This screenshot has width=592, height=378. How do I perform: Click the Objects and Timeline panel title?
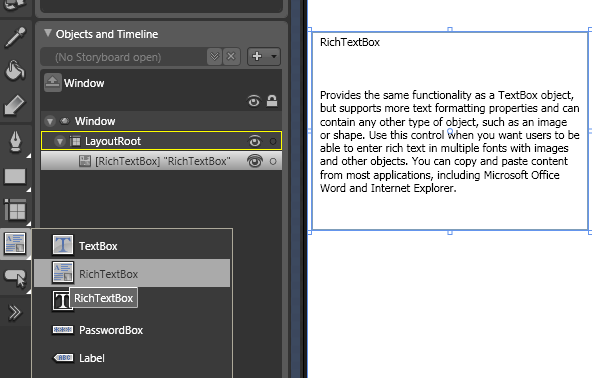tap(107, 34)
